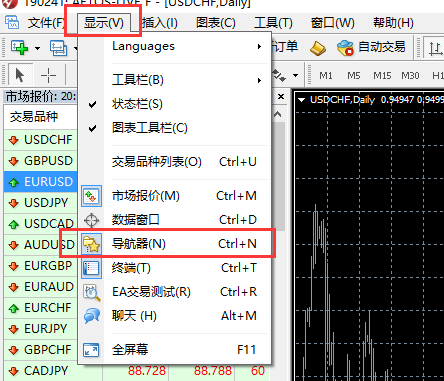Open the 图表(C) menu
Screen dimensions: 444x381
coord(216,23)
